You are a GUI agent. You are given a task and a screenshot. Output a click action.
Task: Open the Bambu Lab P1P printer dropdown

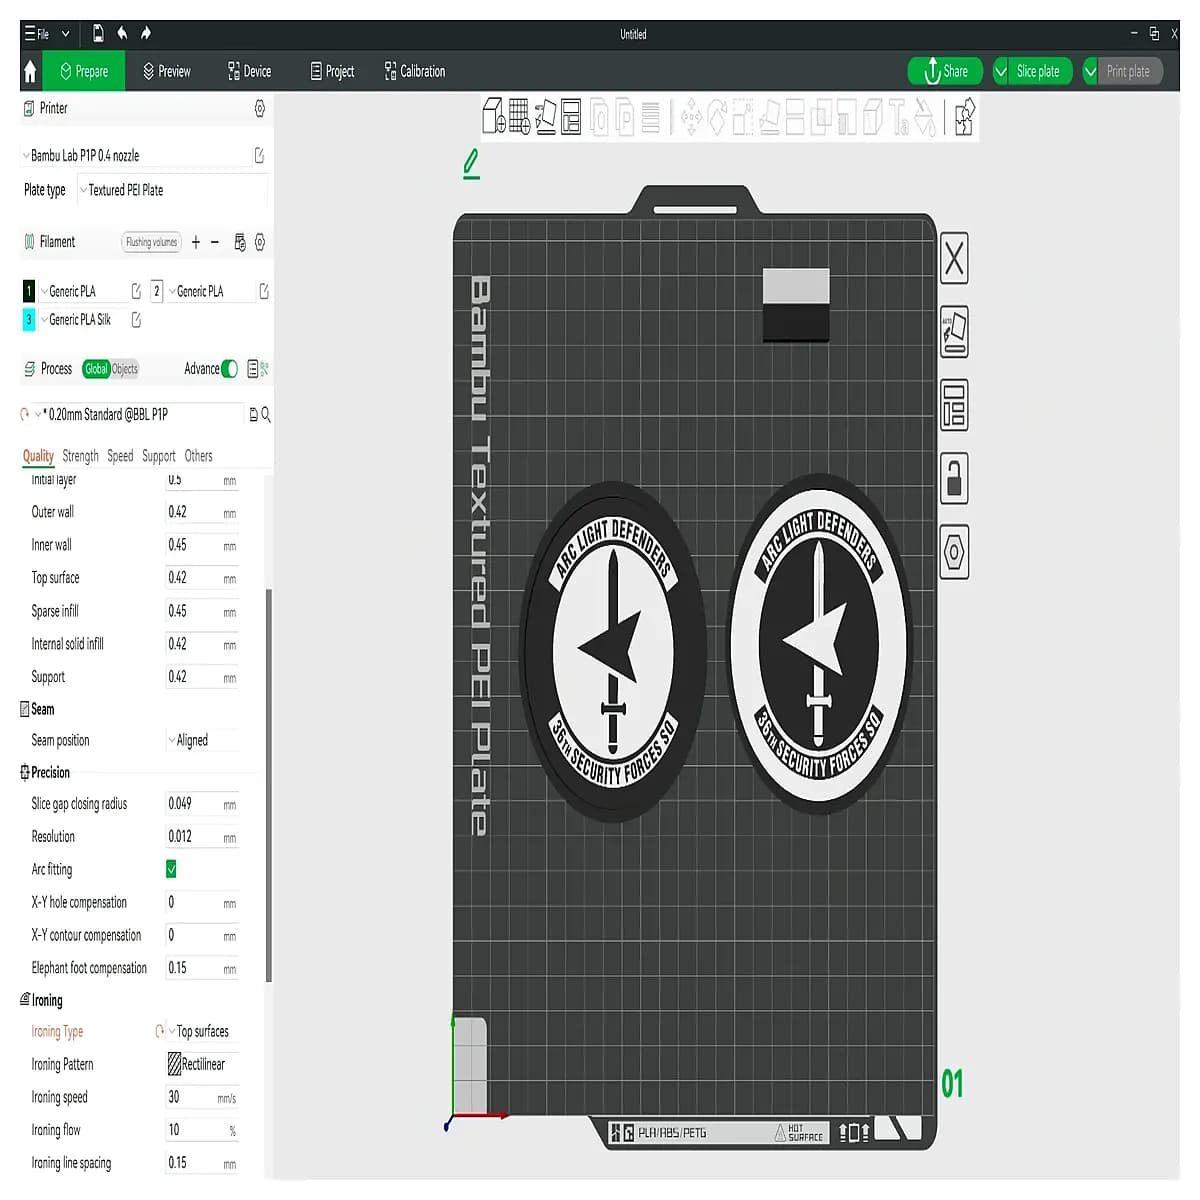coord(135,156)
